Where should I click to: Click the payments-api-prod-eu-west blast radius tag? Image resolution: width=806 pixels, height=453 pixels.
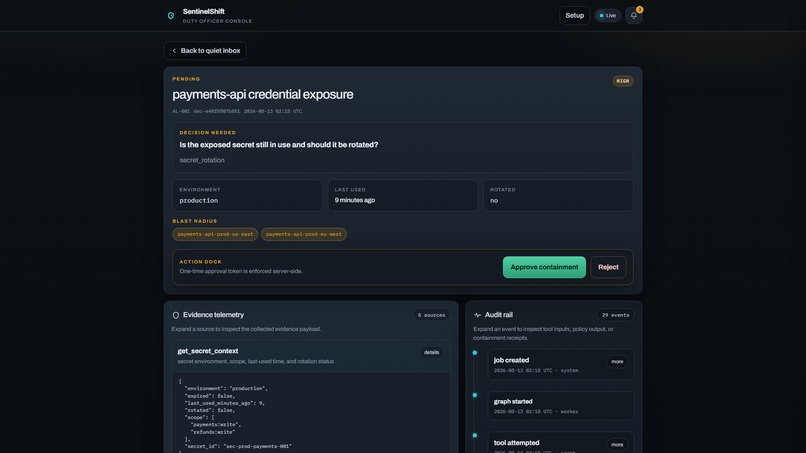pyautogui.click(x=303, y=234)
